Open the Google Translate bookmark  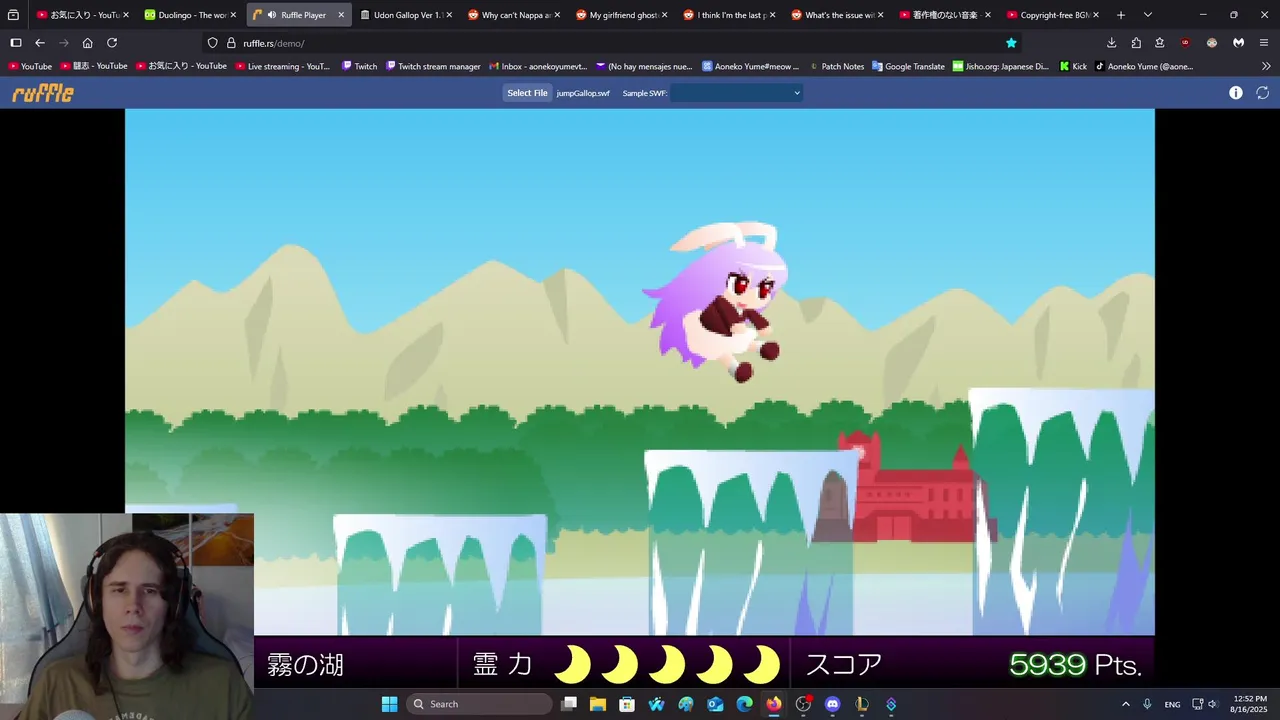click(x=908, y=66)
